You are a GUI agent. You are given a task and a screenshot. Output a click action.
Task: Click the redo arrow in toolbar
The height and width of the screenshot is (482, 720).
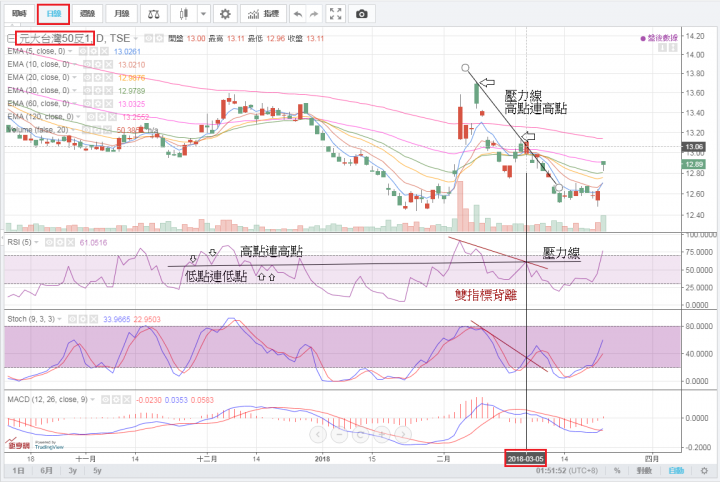(x=316, y=15)
